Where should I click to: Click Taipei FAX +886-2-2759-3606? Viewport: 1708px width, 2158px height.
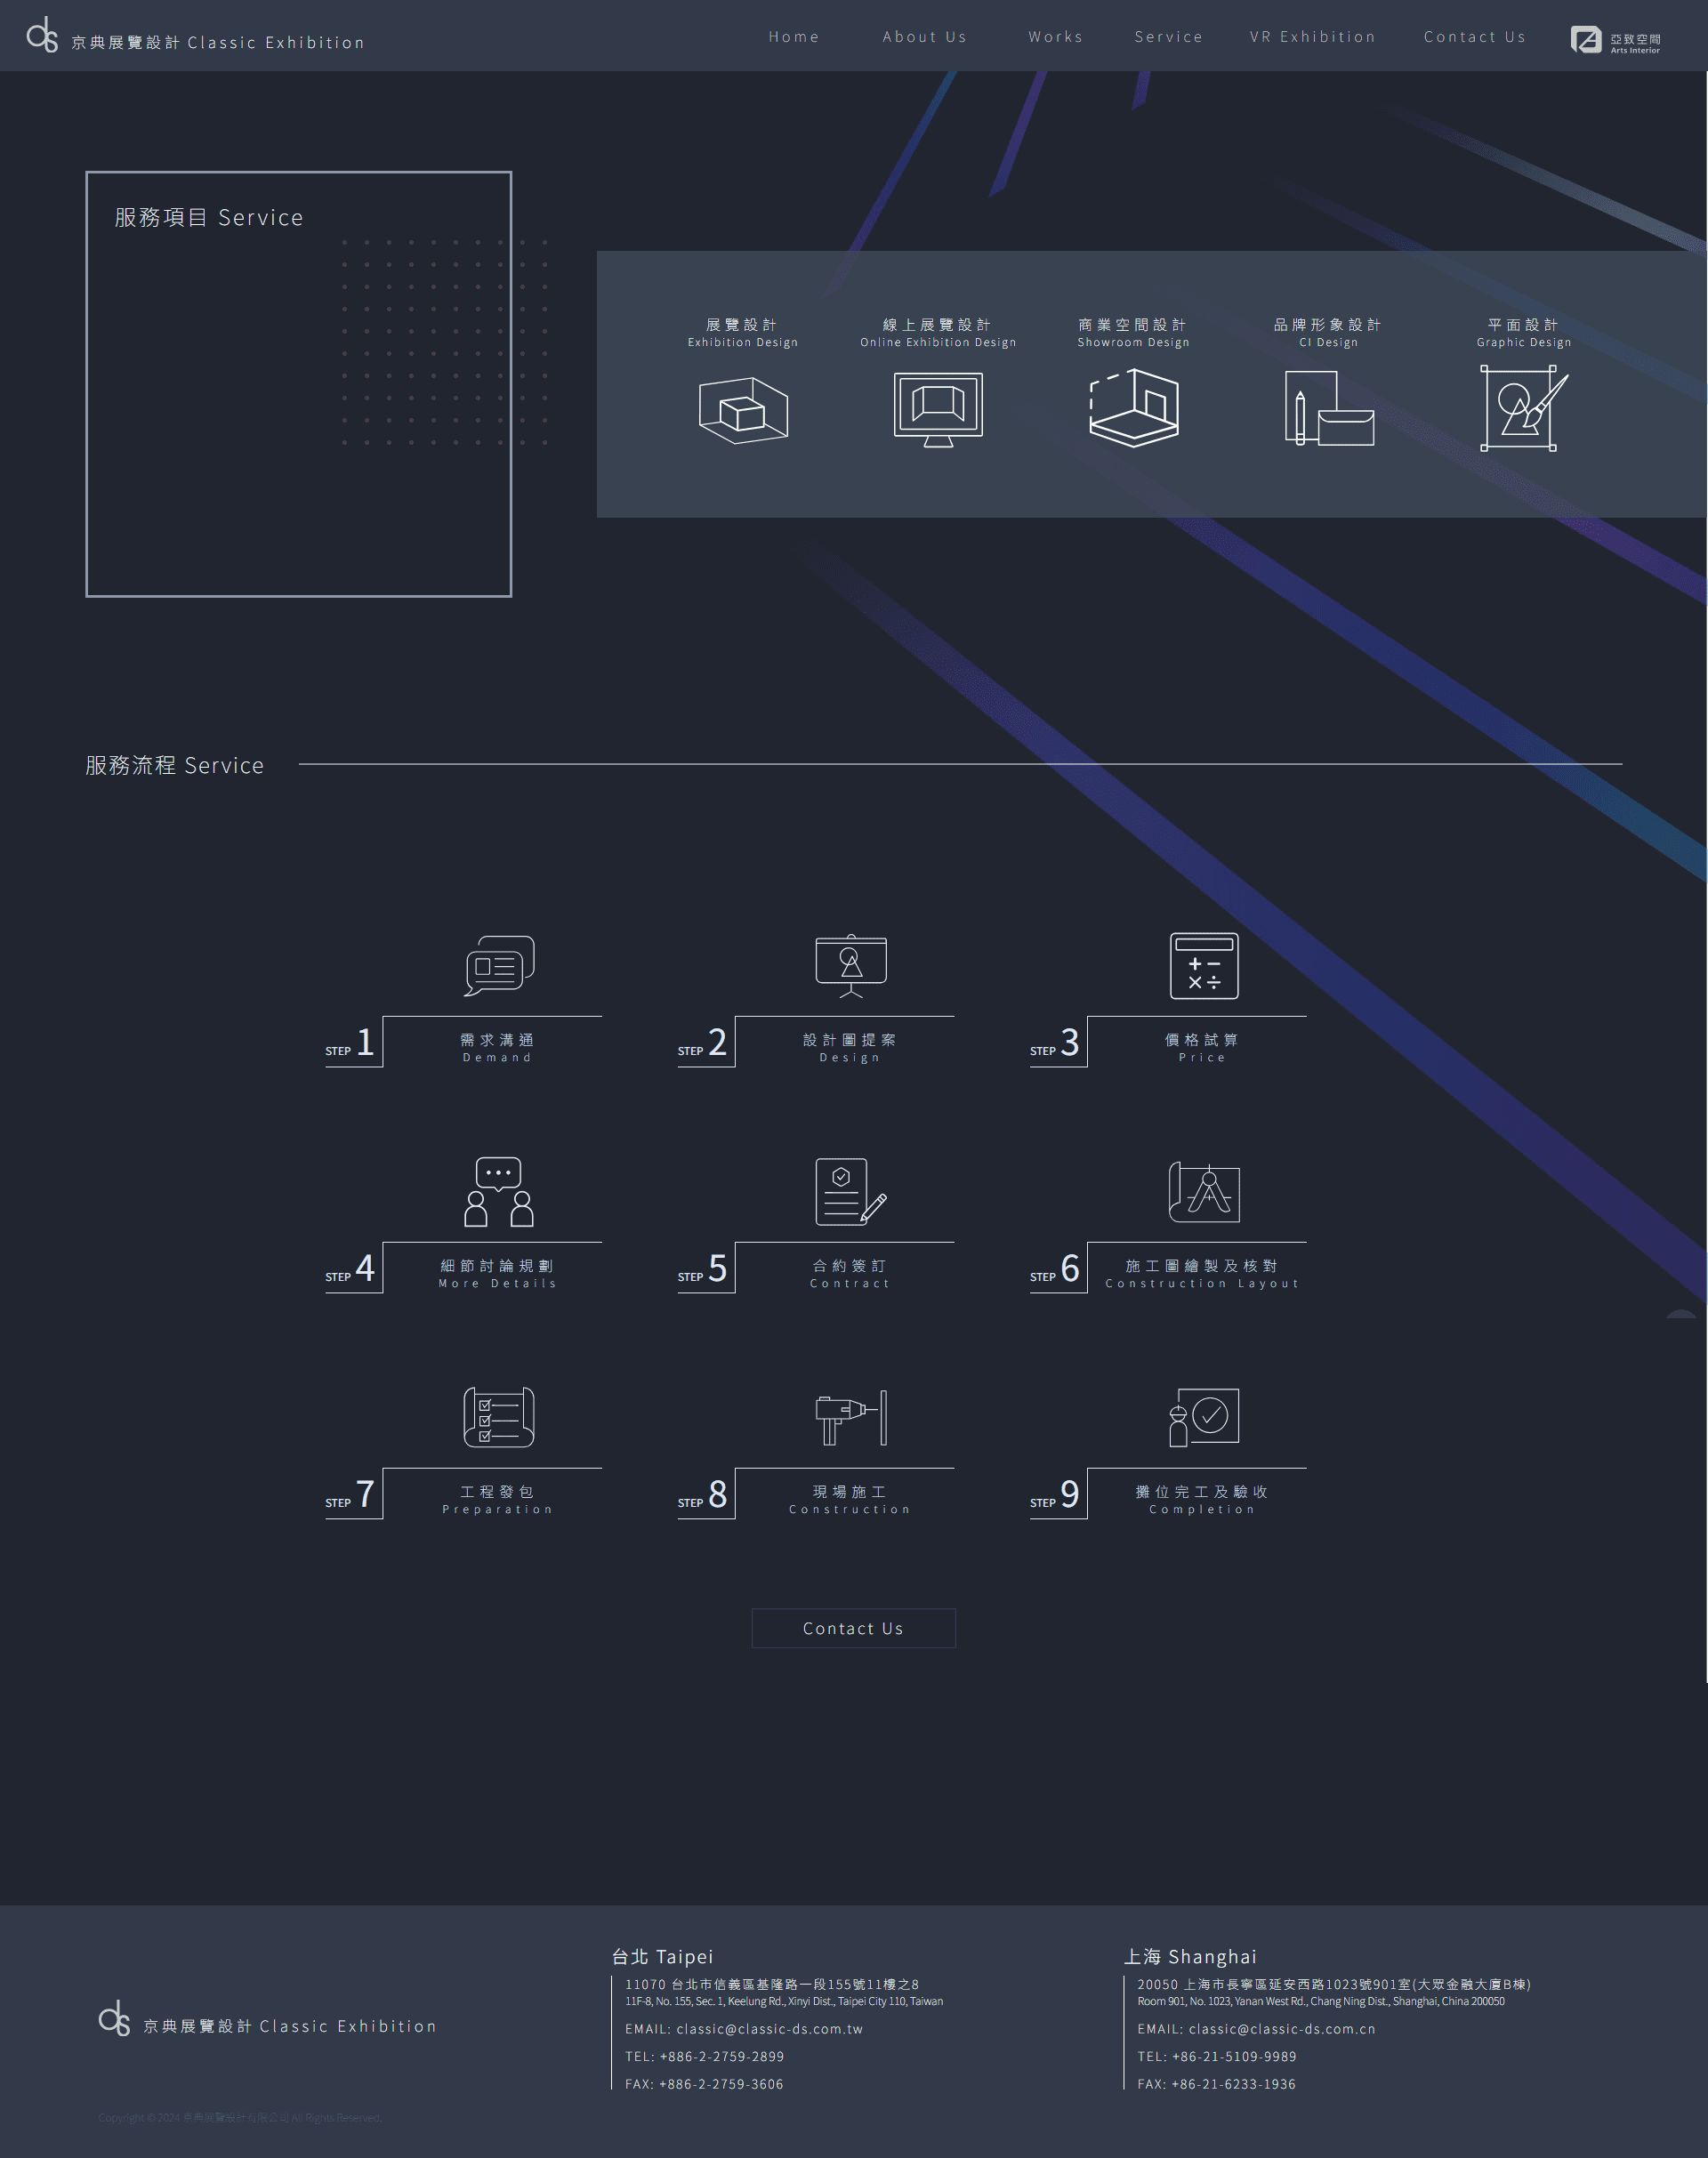(705, 2084)
